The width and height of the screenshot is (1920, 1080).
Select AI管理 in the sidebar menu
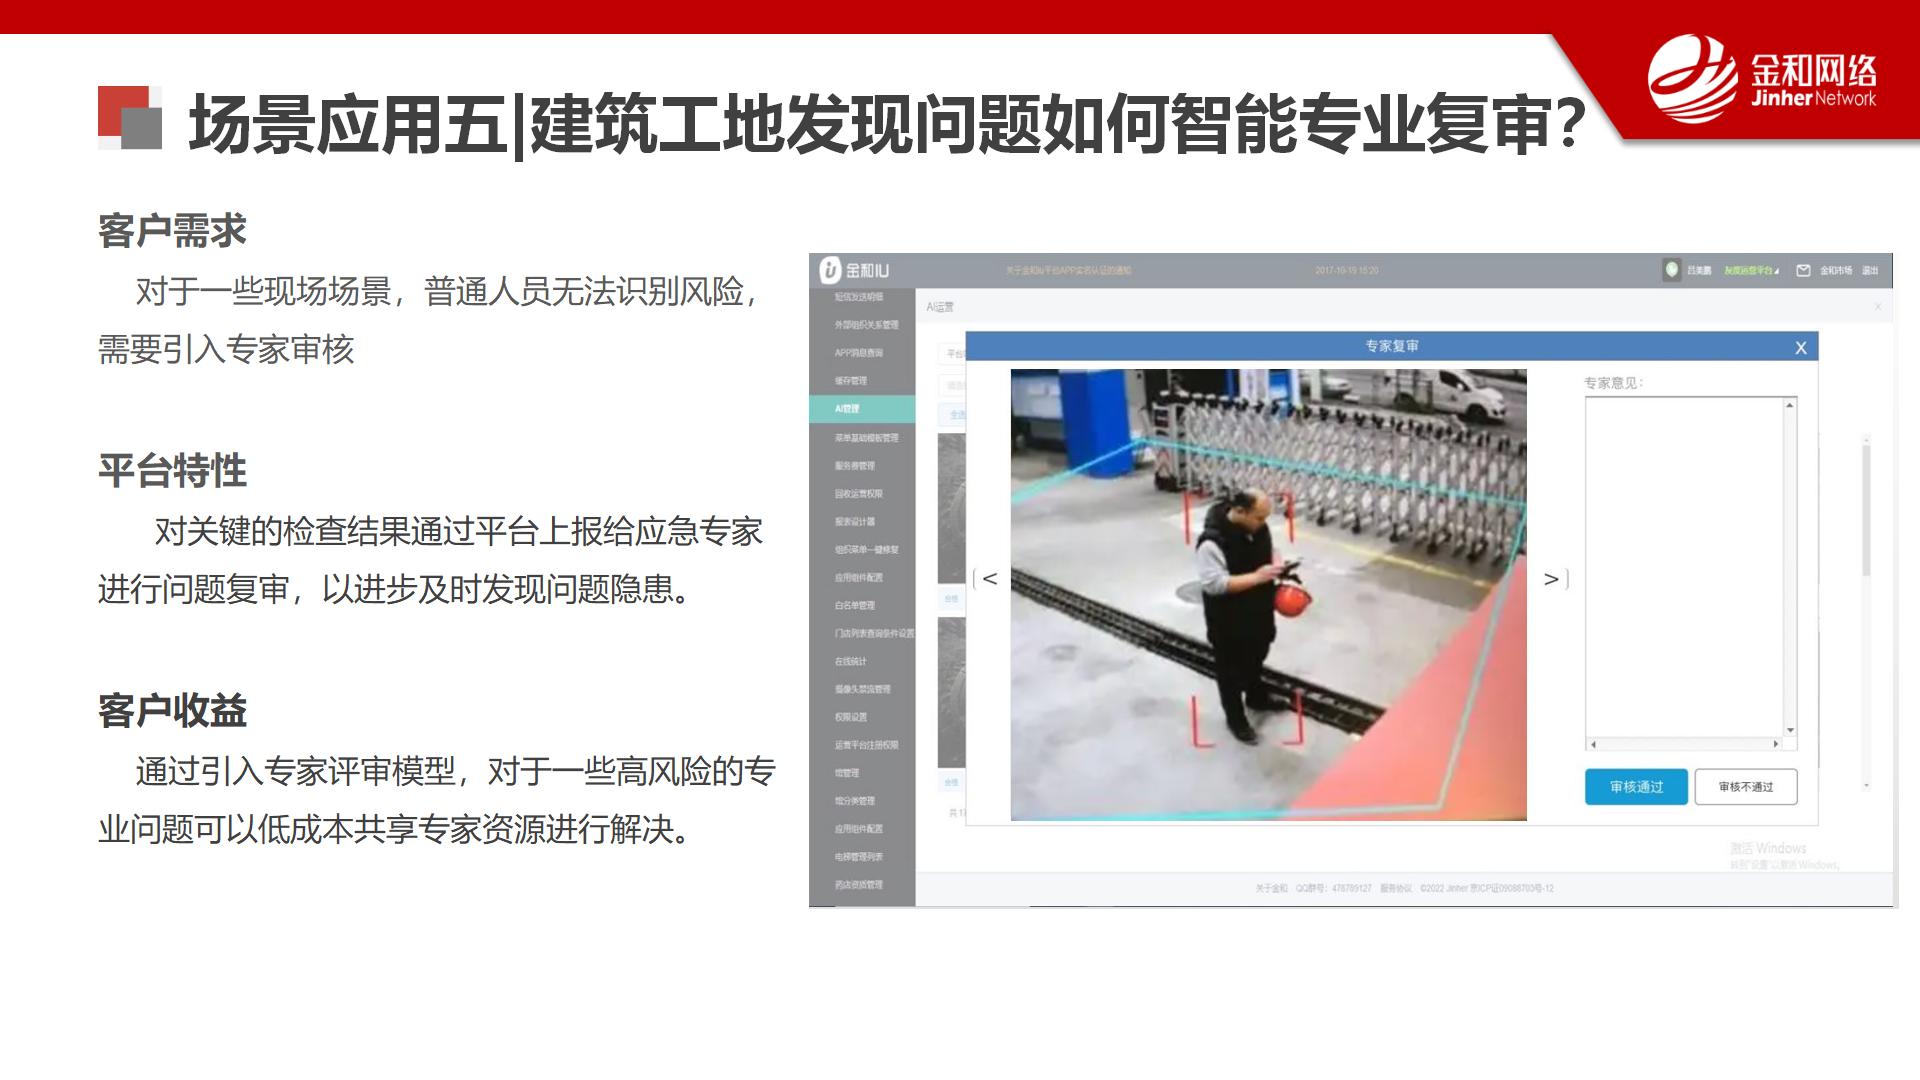[x=848, y=409]
